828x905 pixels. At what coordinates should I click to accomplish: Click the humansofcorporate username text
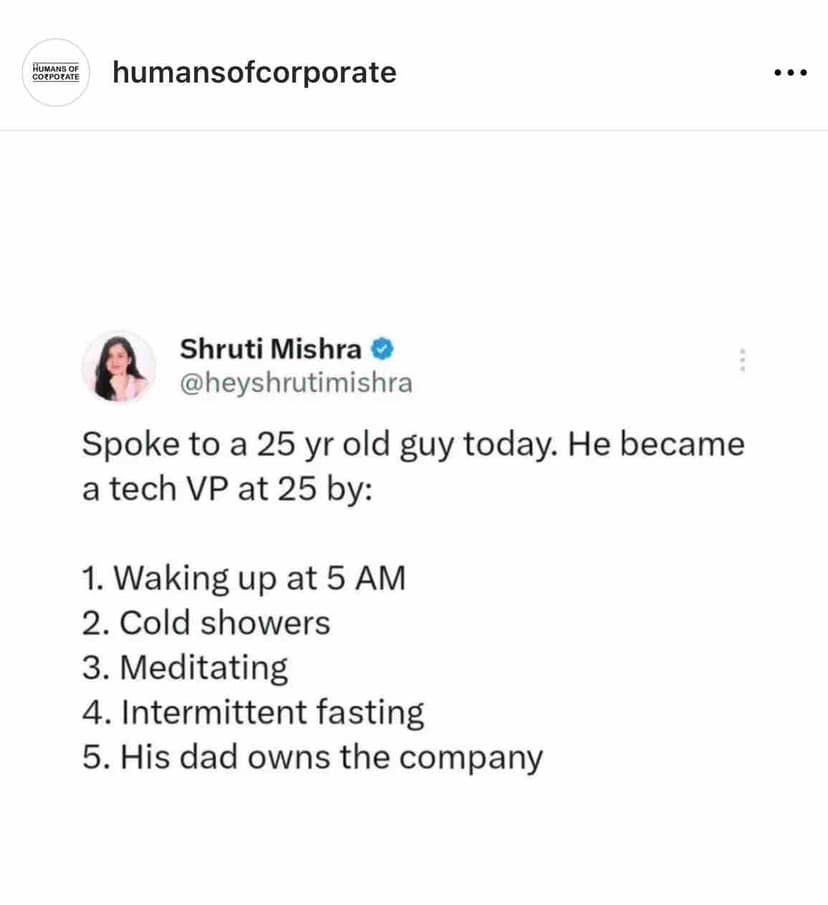254,72
